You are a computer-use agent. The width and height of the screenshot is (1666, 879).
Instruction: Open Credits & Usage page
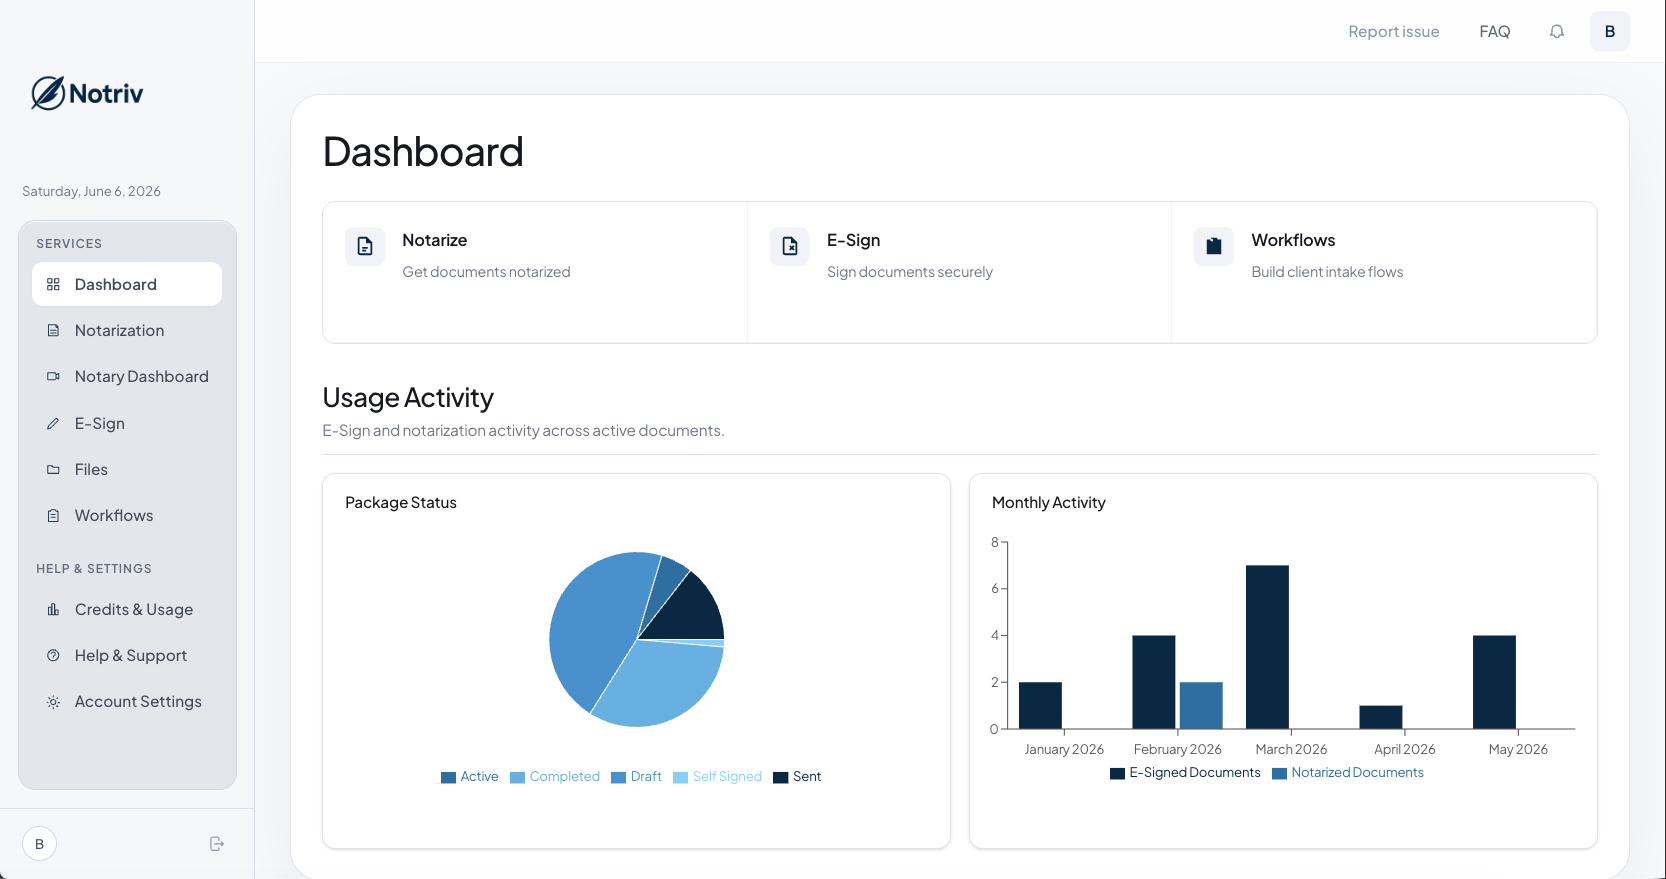click(x=127, y=609)
